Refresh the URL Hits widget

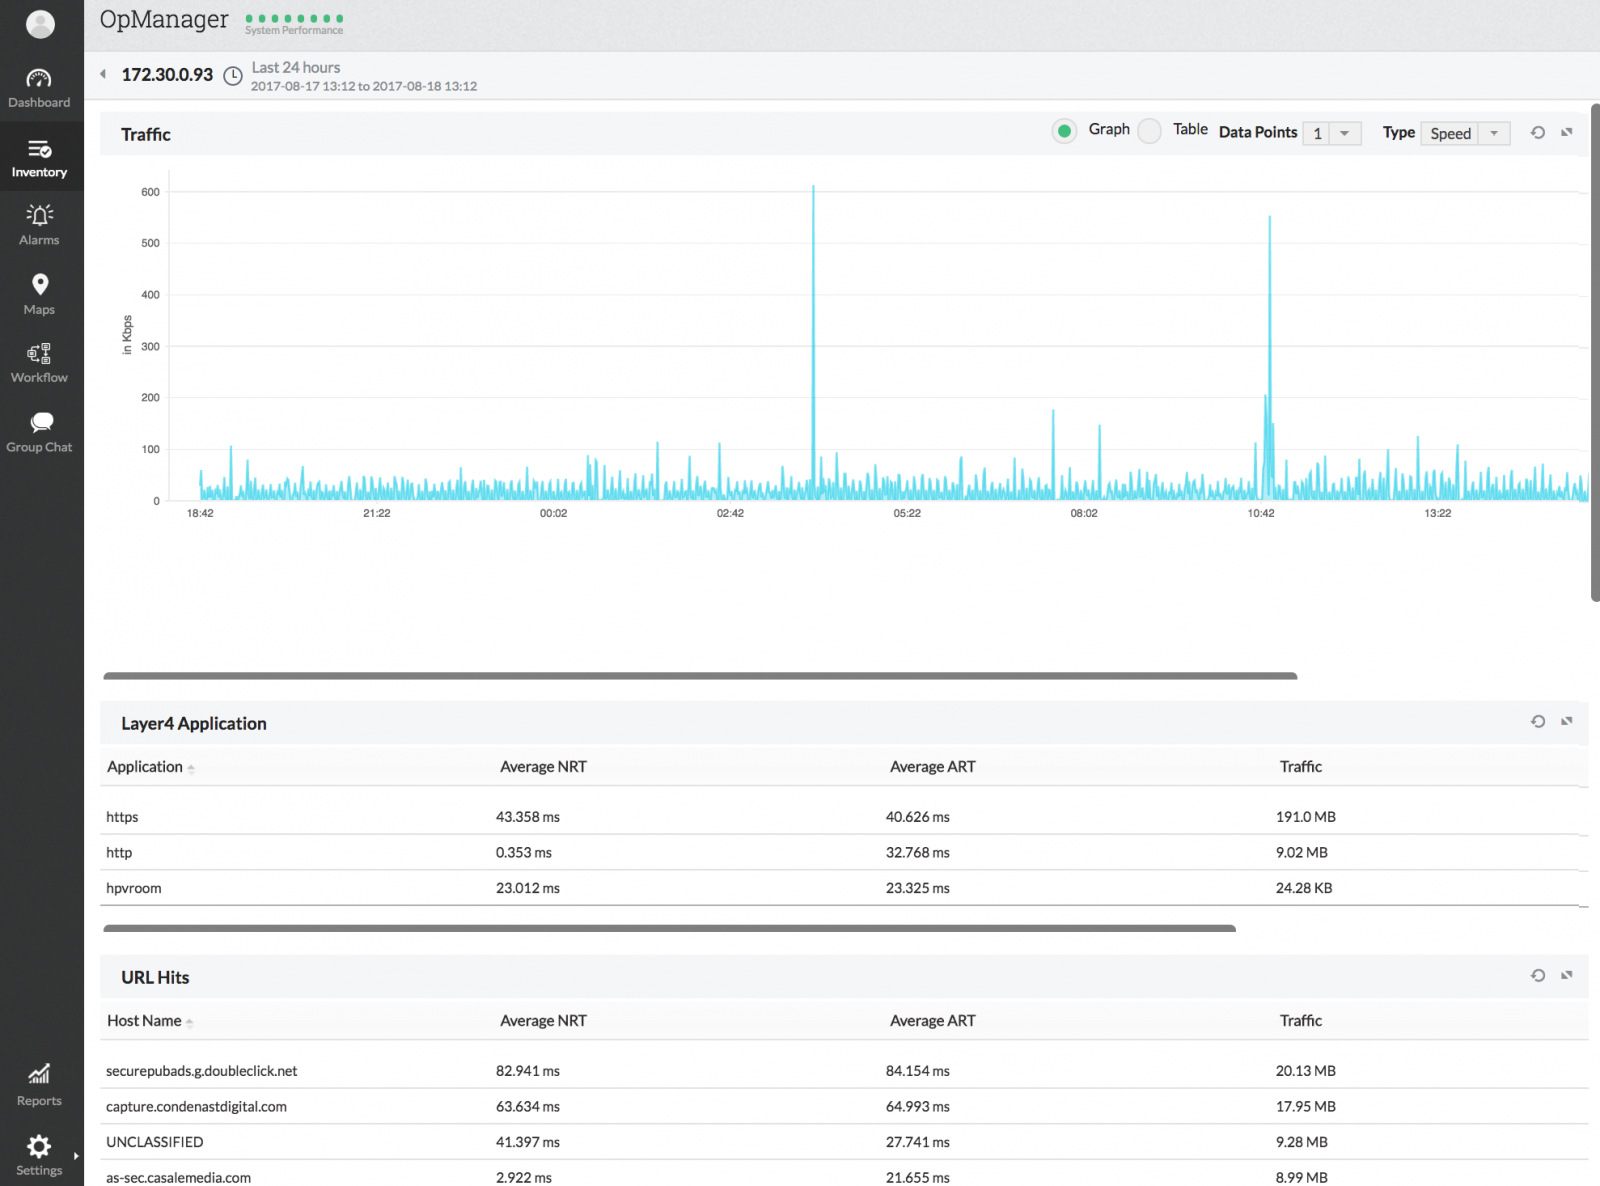pyautogui.click(x=1538, y=975)
